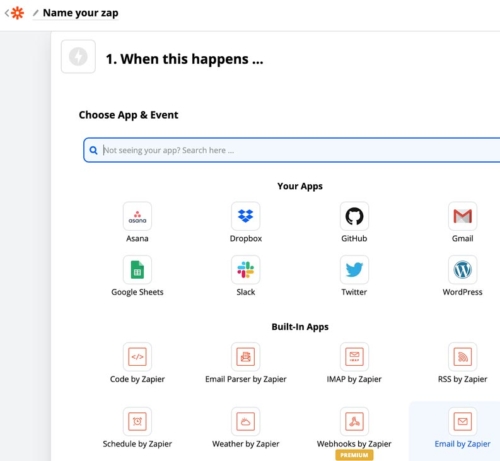Viewport: 500px width, 461px height.
Task: Select the Slack app icon
Action: 246,270
